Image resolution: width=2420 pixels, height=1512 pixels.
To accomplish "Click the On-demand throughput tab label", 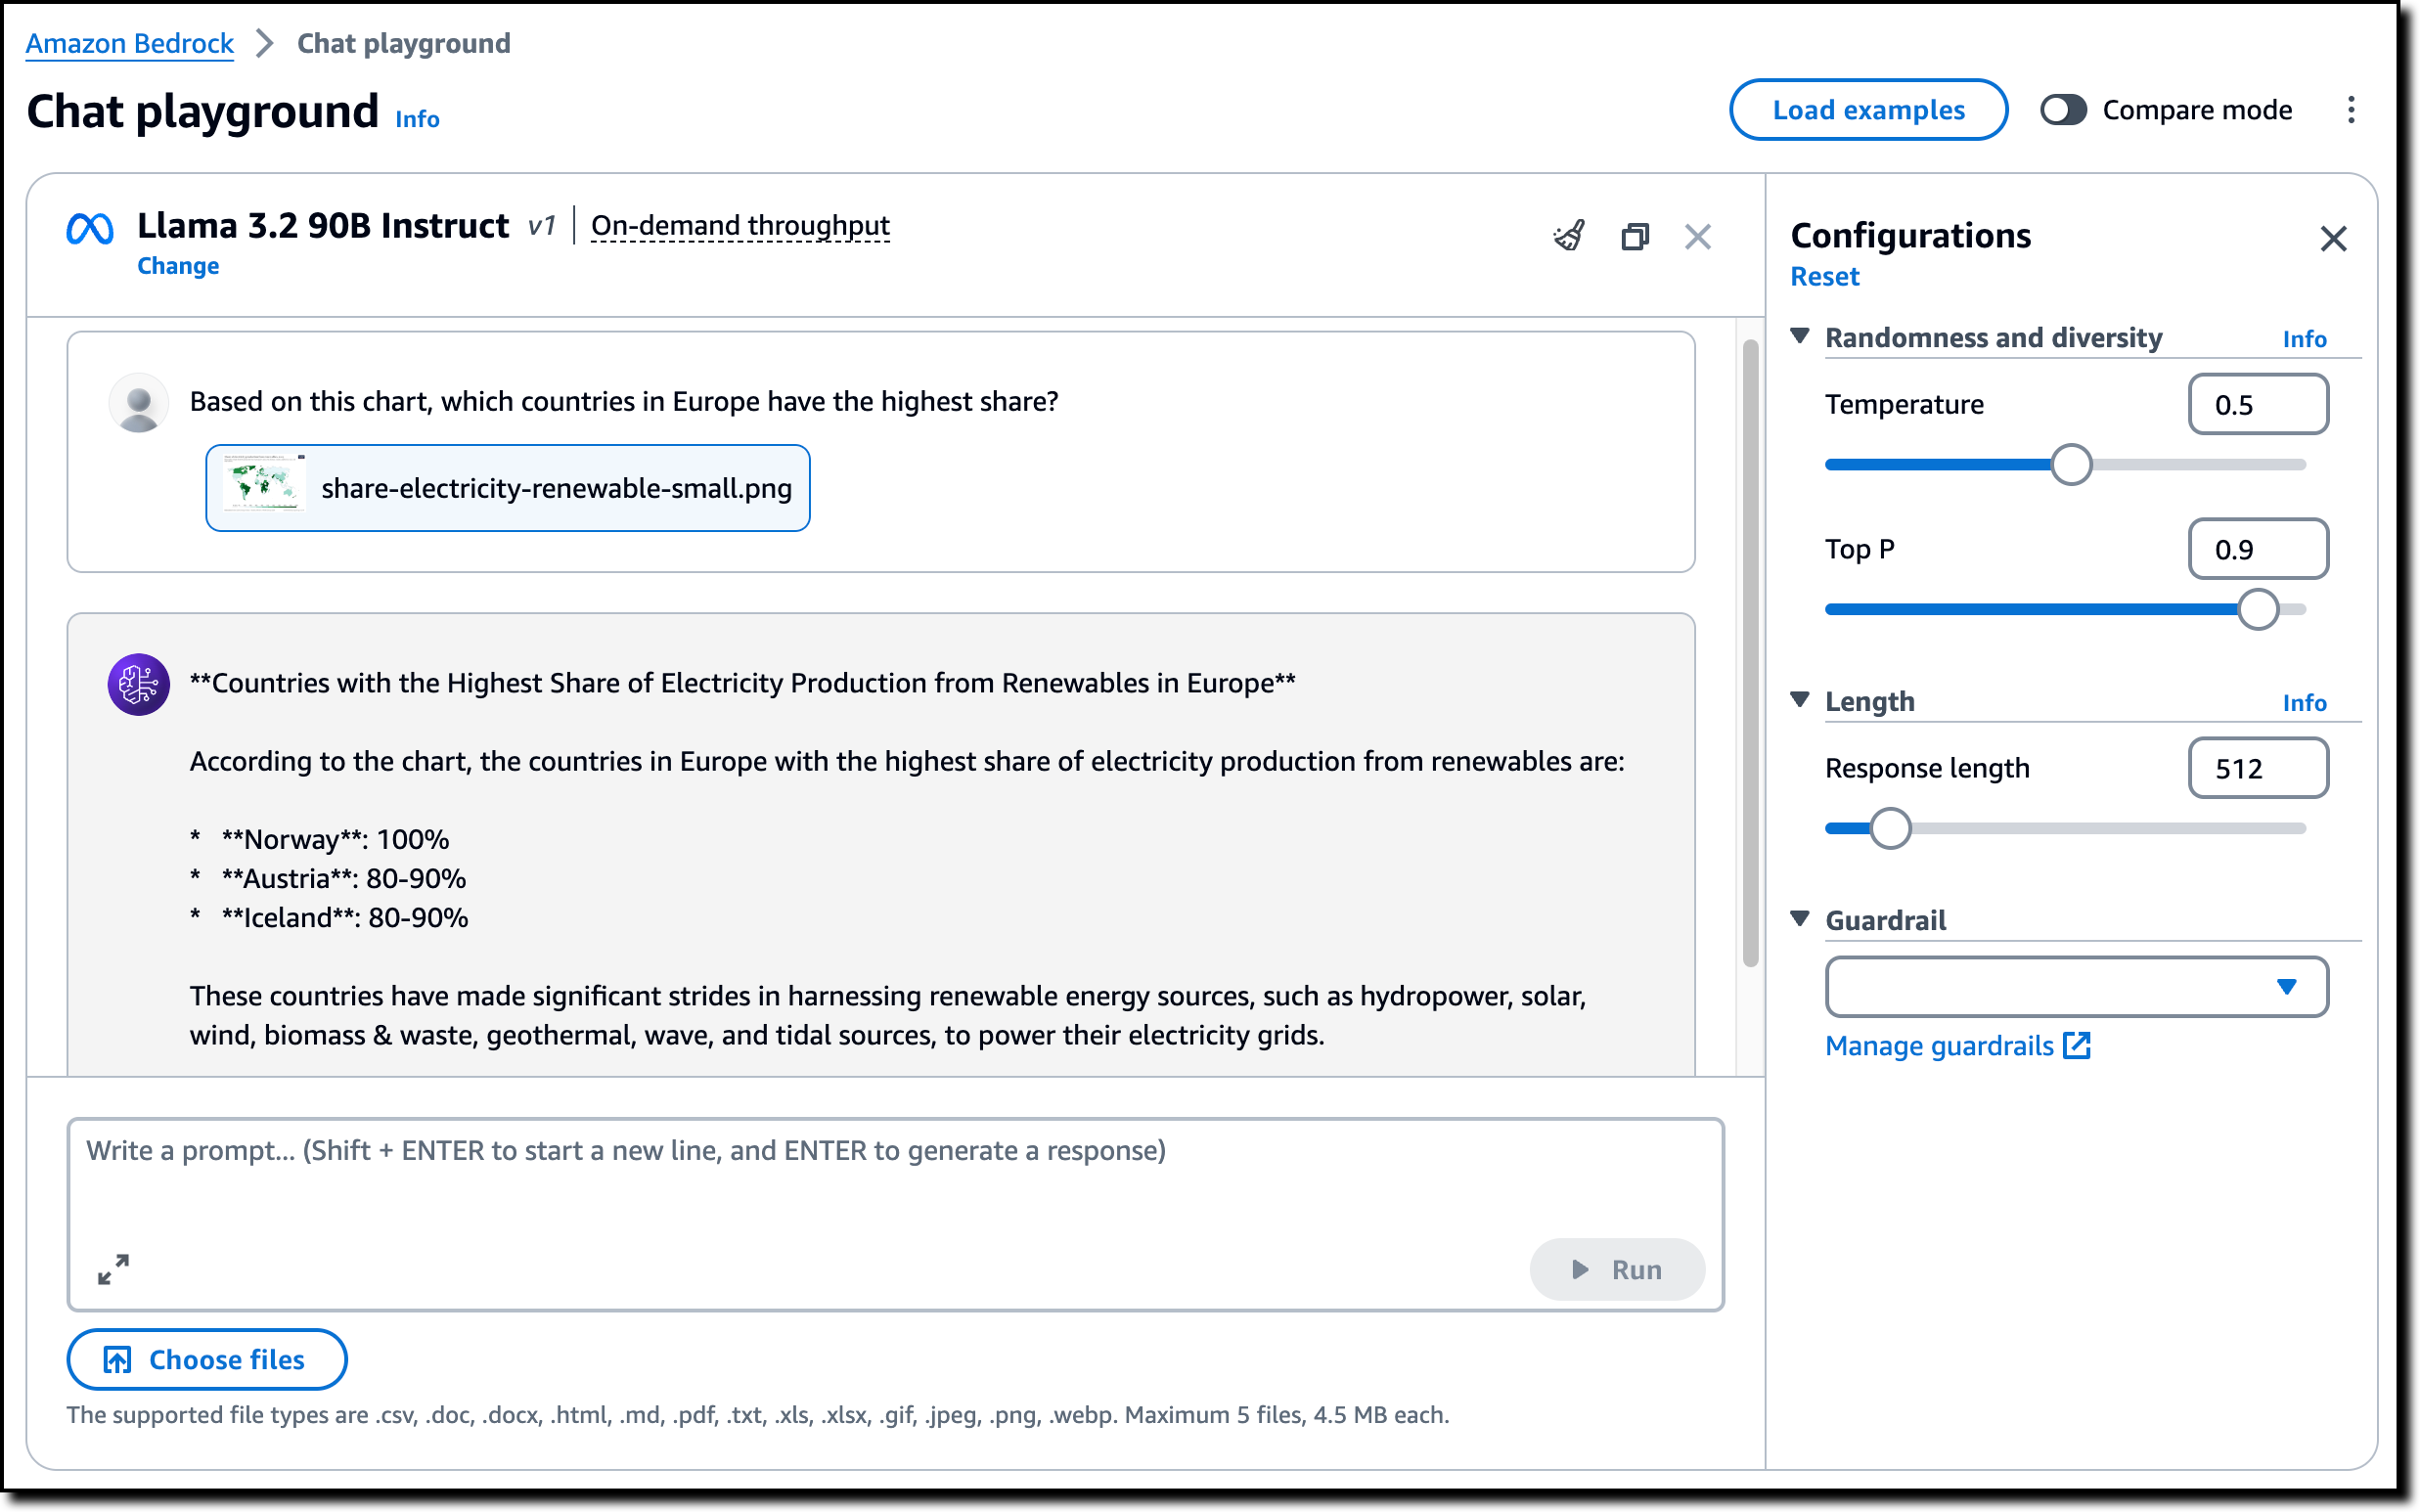I will (740, 227).
